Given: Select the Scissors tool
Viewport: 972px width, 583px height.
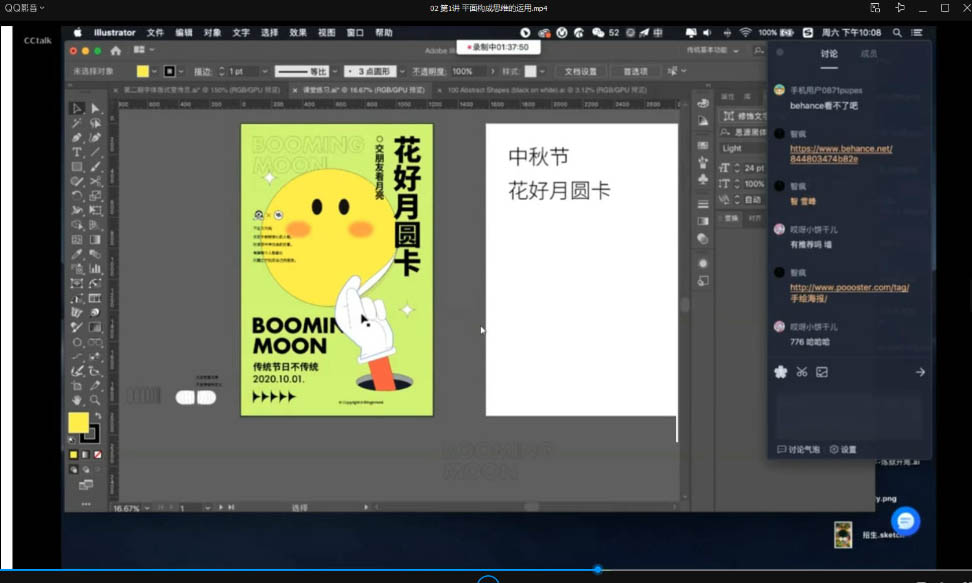Looking at the screenshot, I should pyautogui.click(x=95, y=182).
